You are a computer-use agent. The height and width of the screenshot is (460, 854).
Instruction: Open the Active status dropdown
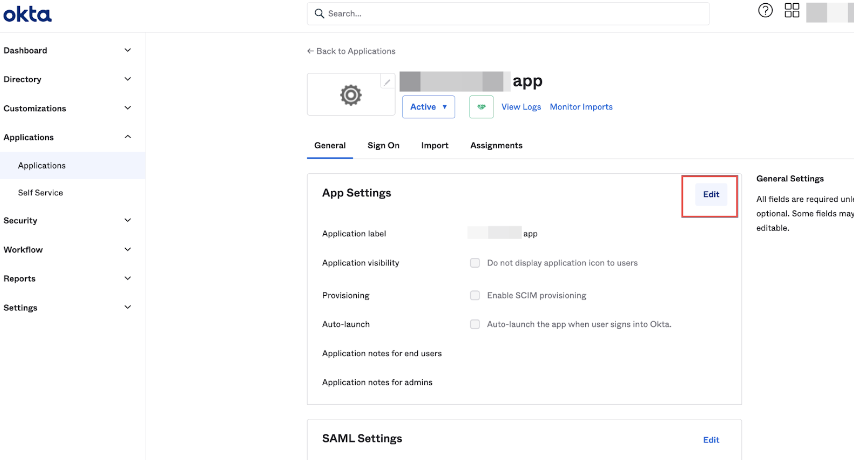point(429,107)
